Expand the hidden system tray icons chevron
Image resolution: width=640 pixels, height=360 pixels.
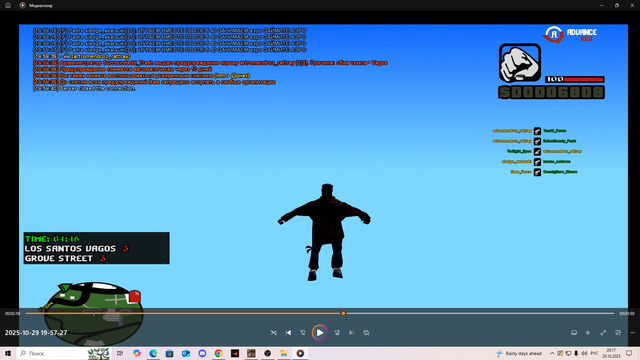click(552, 353)
